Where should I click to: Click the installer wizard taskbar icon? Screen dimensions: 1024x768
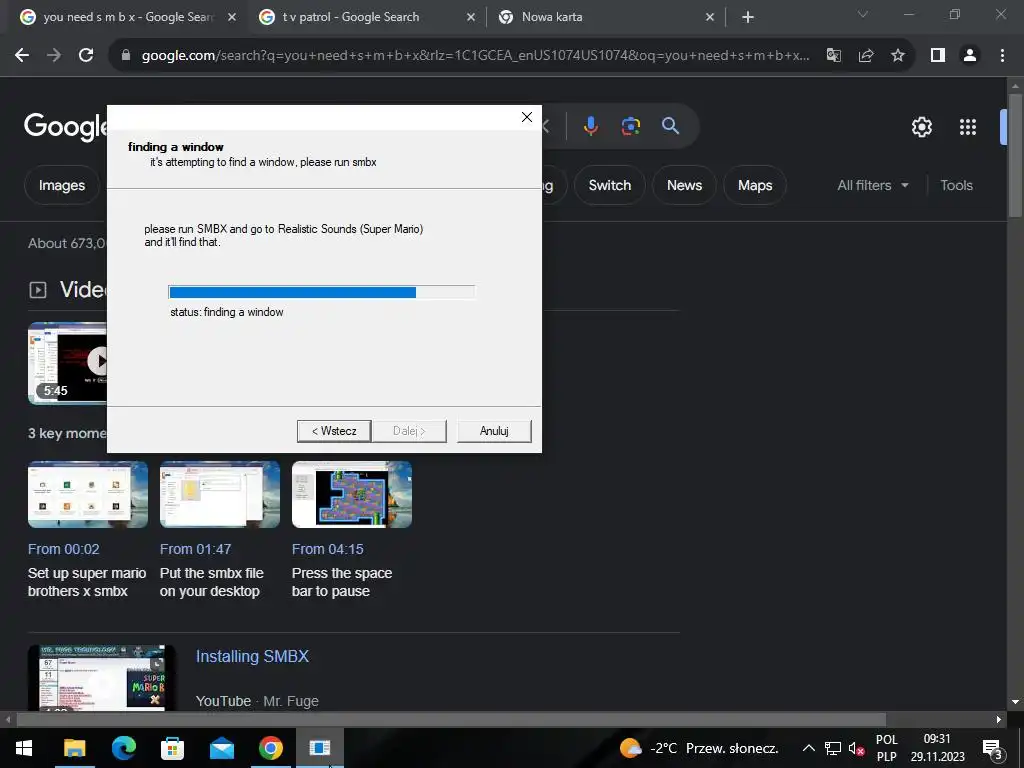(320, 748)
